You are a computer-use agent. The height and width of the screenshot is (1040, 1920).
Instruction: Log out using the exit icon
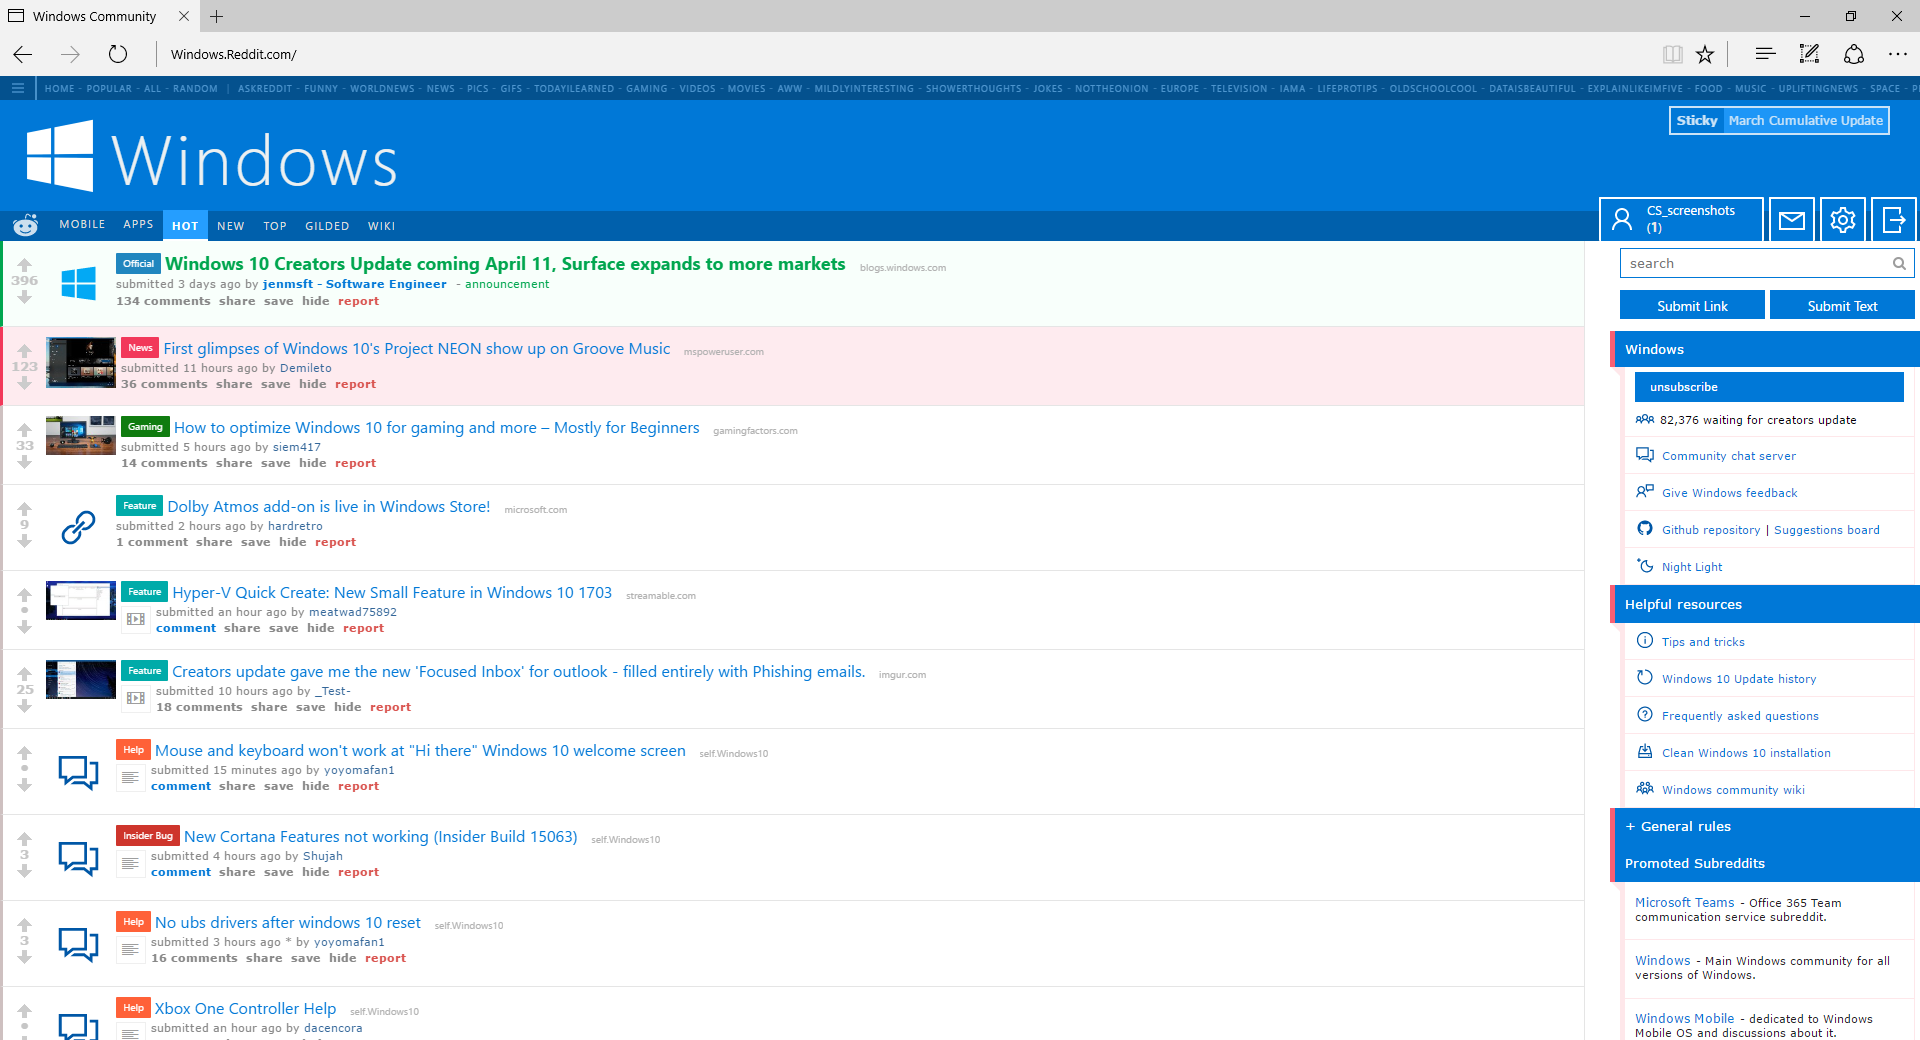point(1893,219)
